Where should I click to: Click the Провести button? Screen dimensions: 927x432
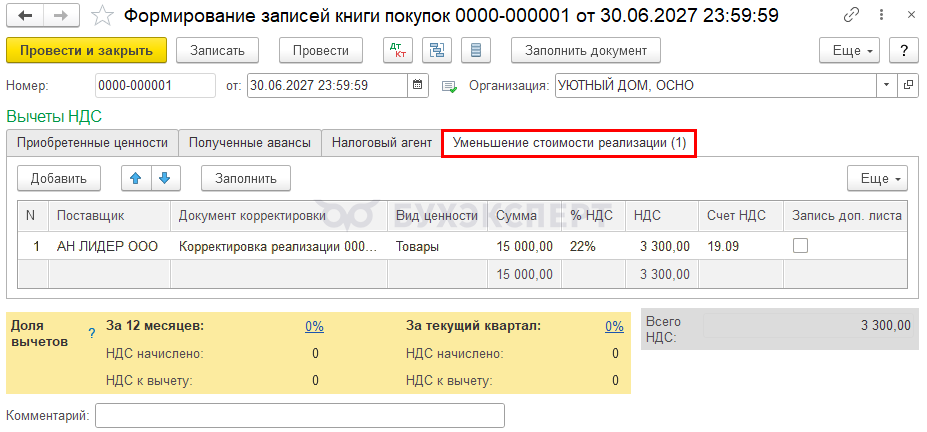click(321, 50)
